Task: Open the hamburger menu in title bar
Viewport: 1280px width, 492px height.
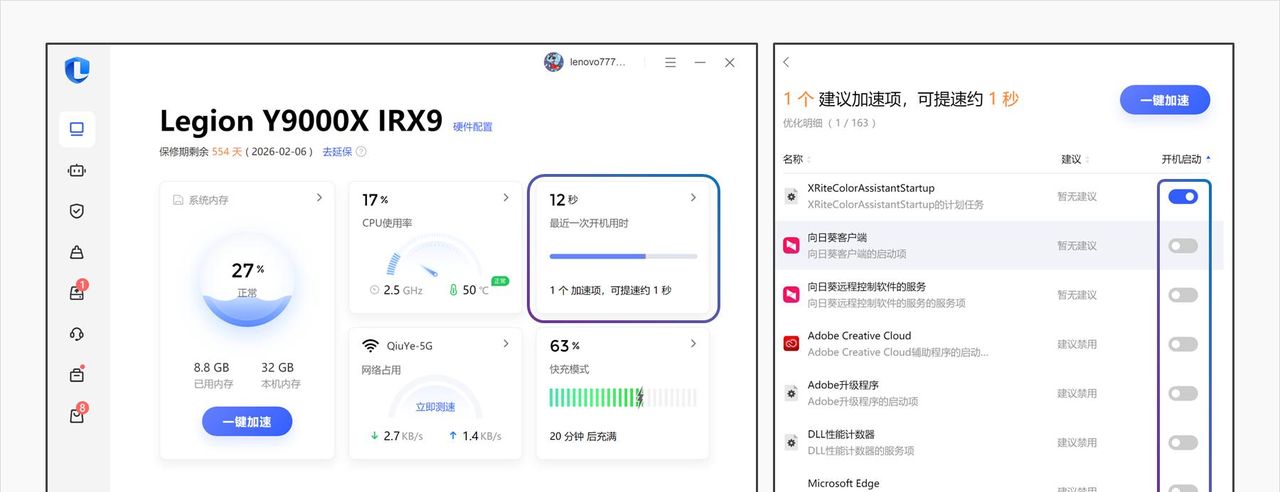Action: click(670, 62)
